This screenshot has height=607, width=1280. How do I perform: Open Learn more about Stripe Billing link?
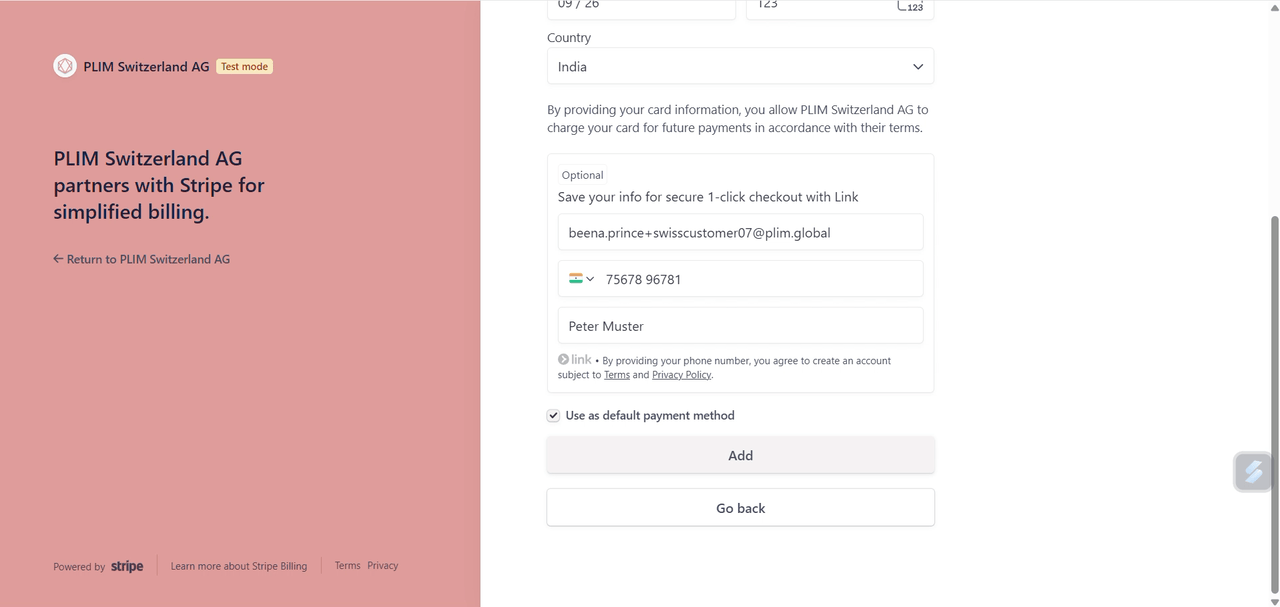(x=239, y=566)
